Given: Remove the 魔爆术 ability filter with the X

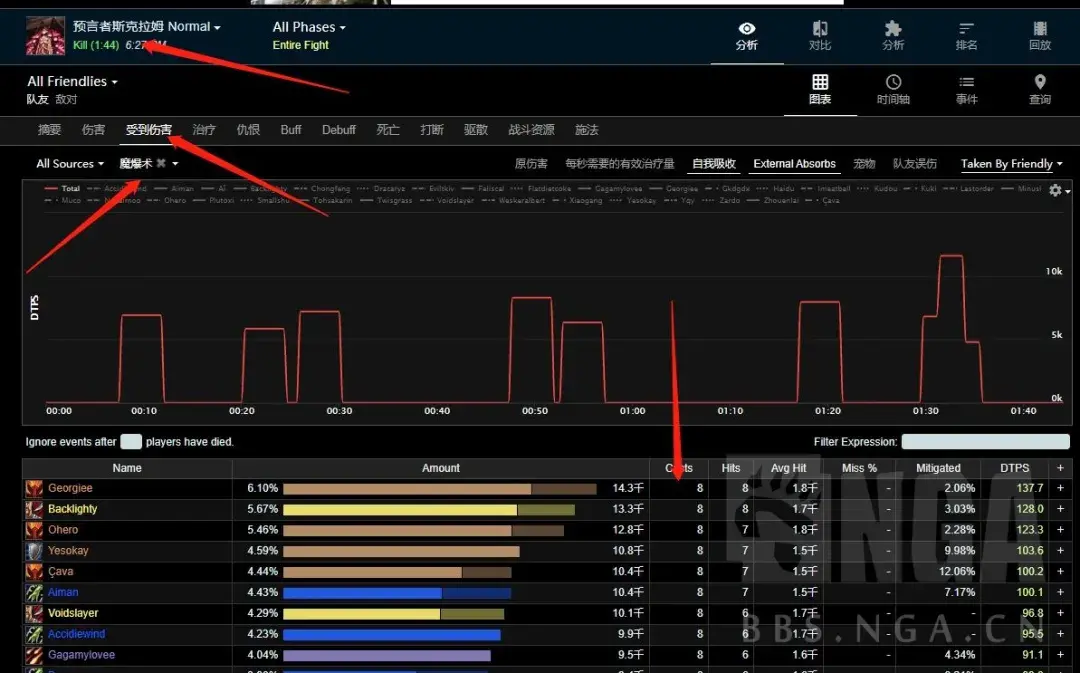Looking at the screenshot, I should pos(161,164).
